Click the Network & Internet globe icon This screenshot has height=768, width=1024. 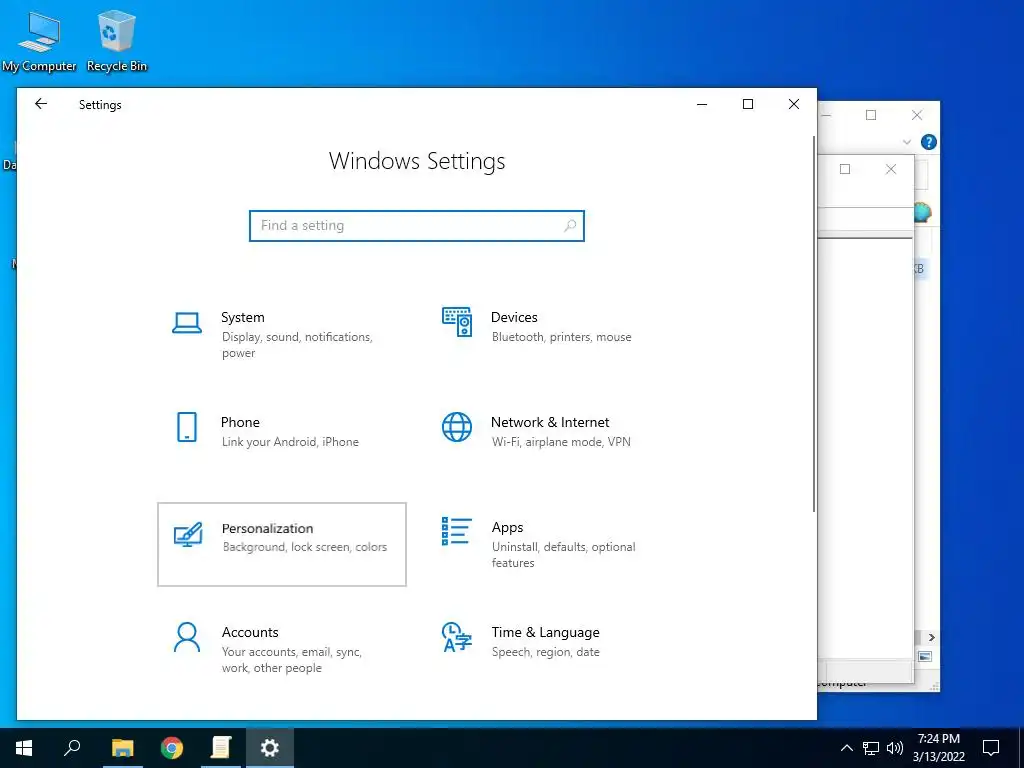[456, 427]
